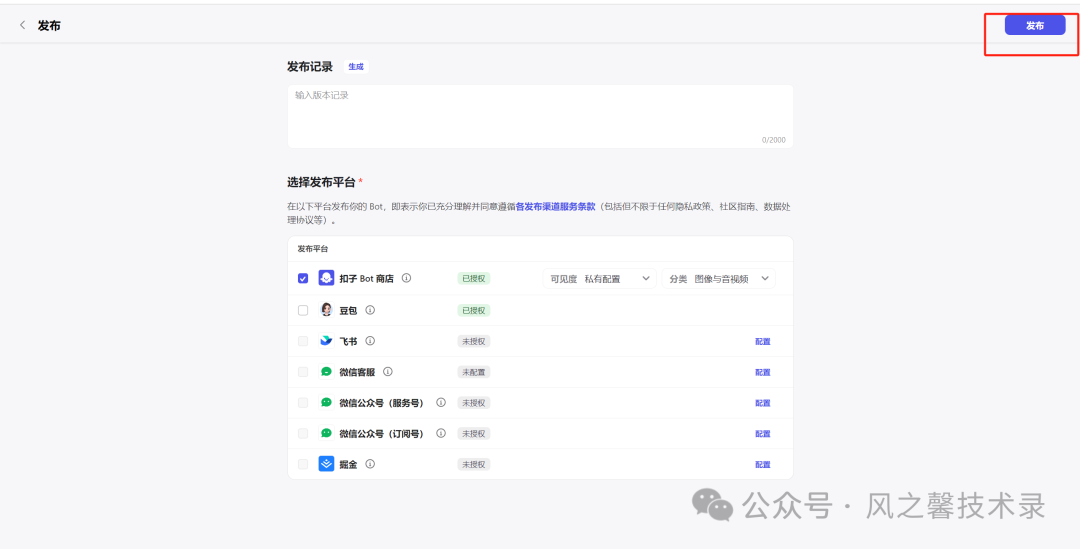Click 已授权 badge in the 豆包 row
The image size is (1080, 549).
click(x=474, y=311)
